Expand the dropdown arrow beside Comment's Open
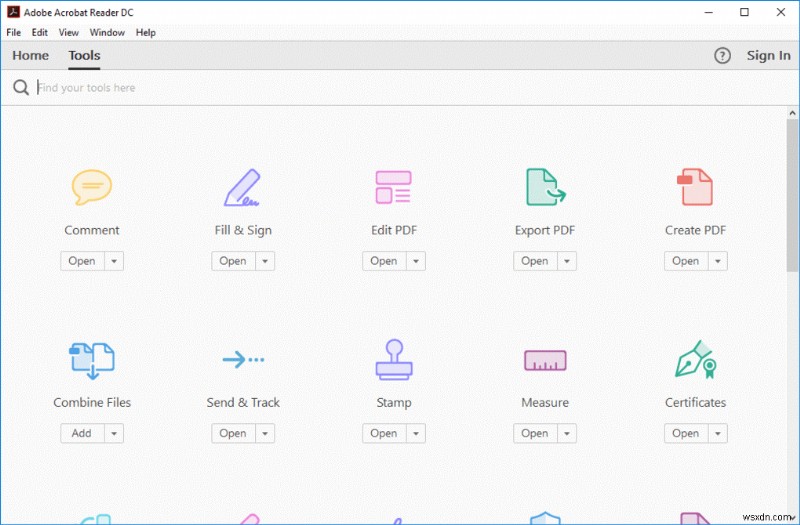Image resolution: width=800 pixels, height=525 pixels. coord(113,261)
